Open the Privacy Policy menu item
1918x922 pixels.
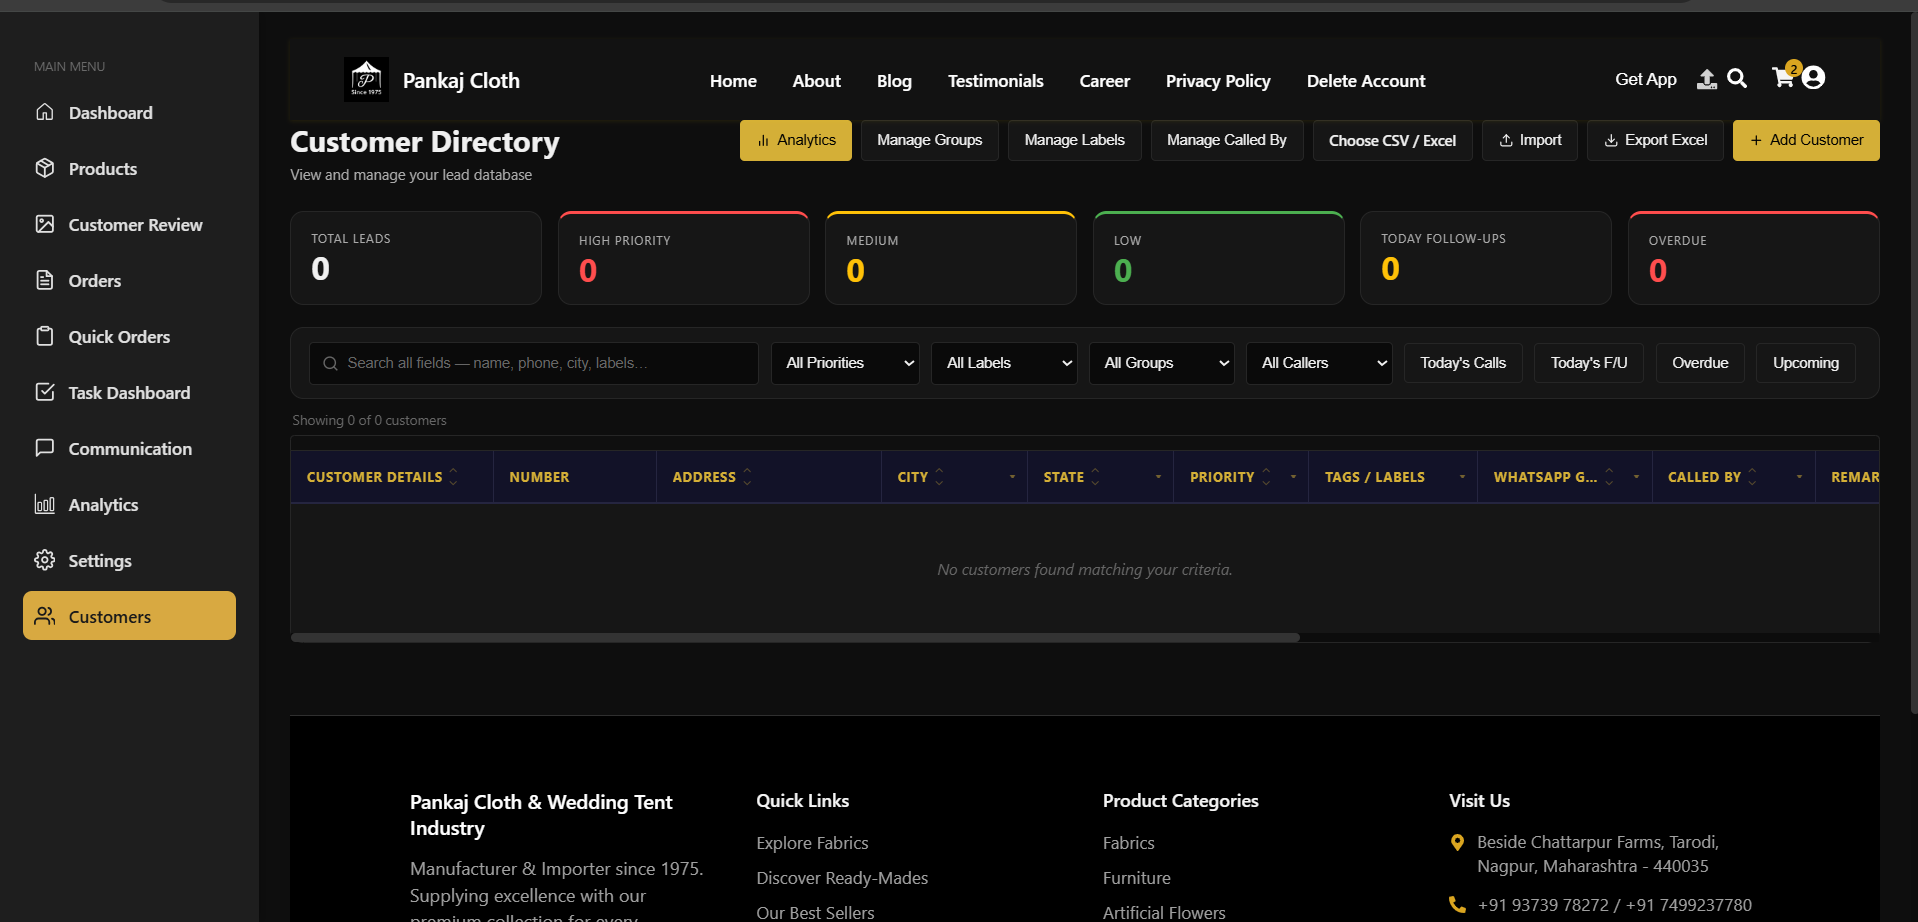click(x=1218, y=81)
